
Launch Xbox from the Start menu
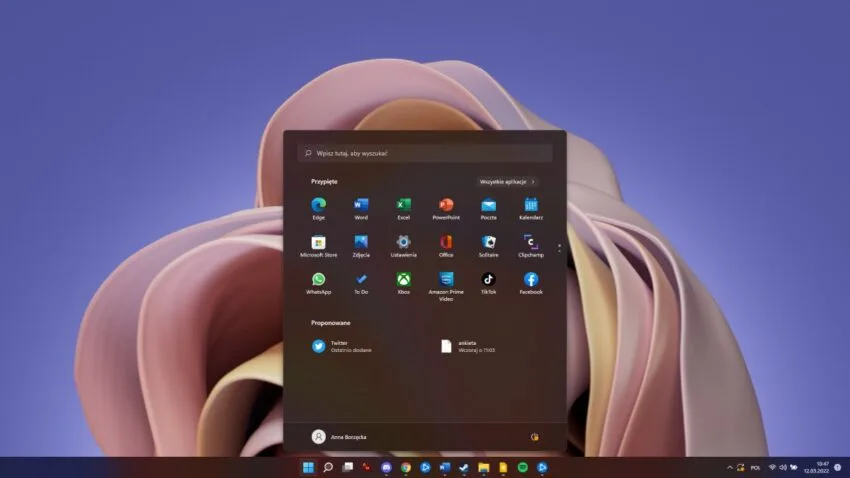(403, 283)
